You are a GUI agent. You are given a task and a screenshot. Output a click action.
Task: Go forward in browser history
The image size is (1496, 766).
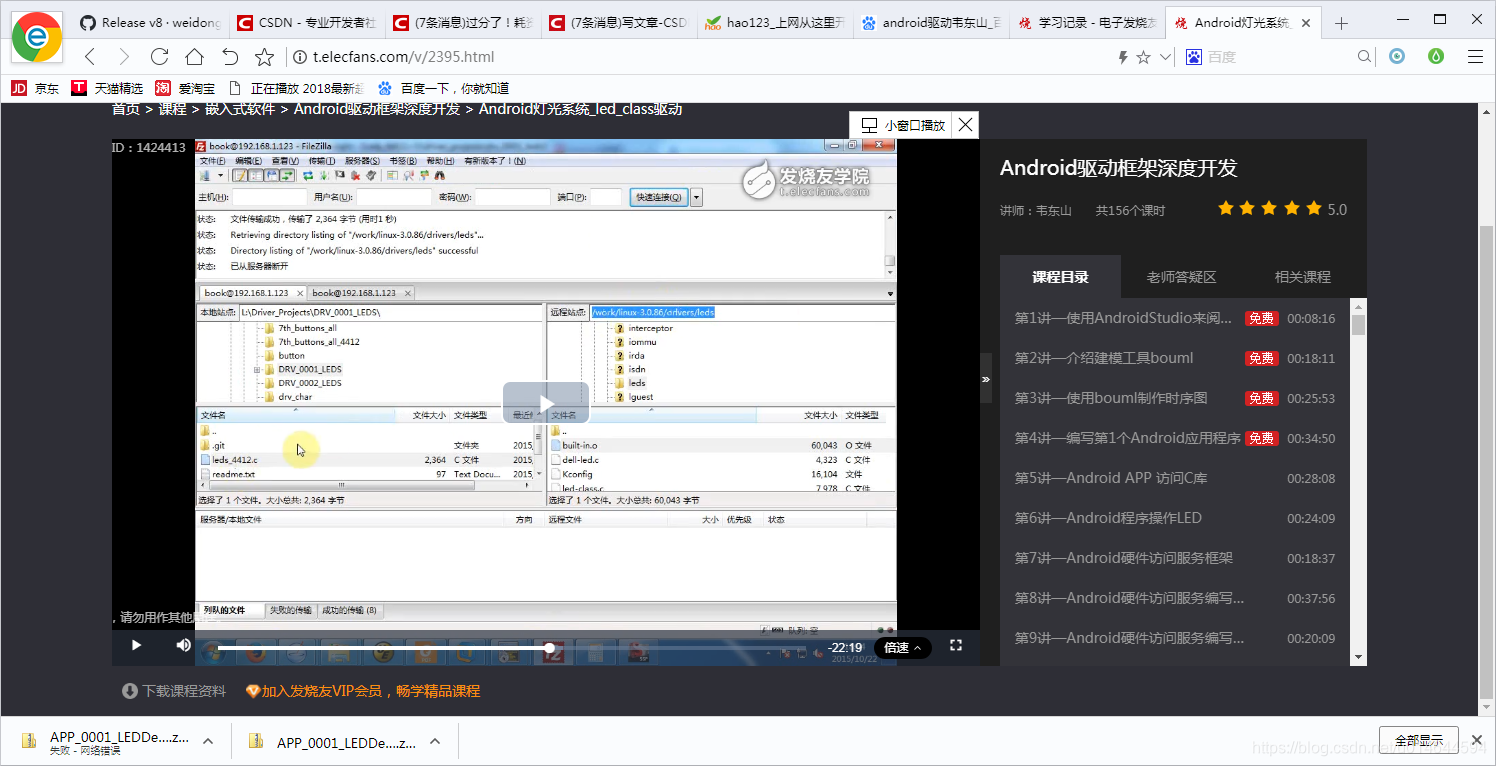124,57
